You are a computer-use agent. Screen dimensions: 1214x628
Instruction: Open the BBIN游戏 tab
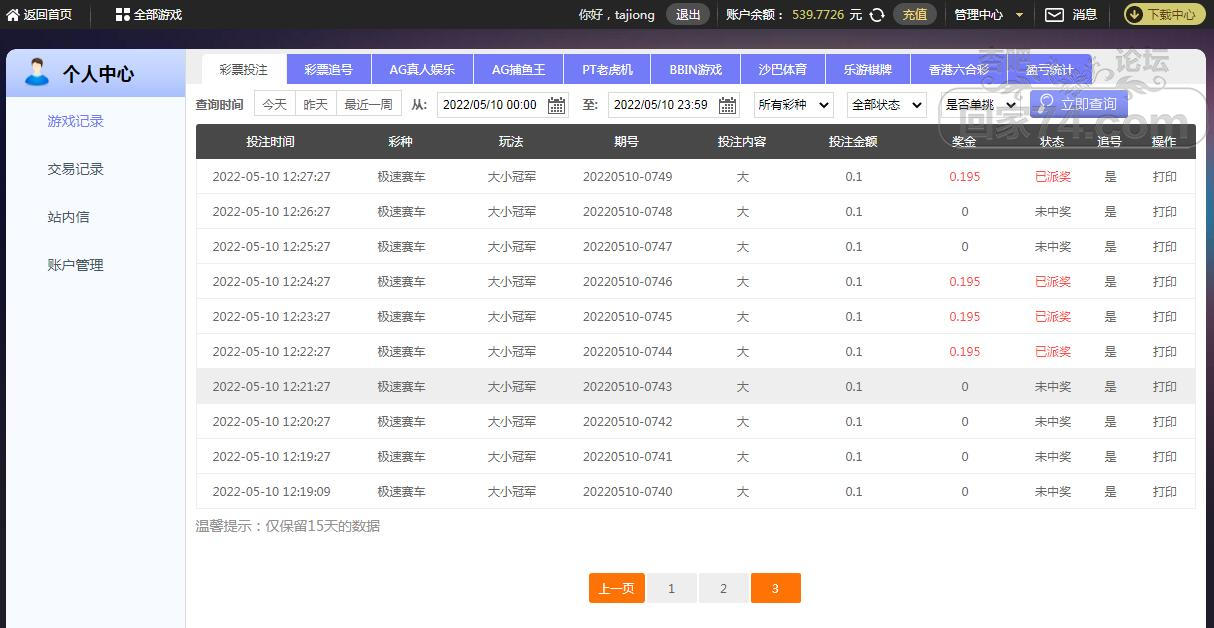point(696,69)
